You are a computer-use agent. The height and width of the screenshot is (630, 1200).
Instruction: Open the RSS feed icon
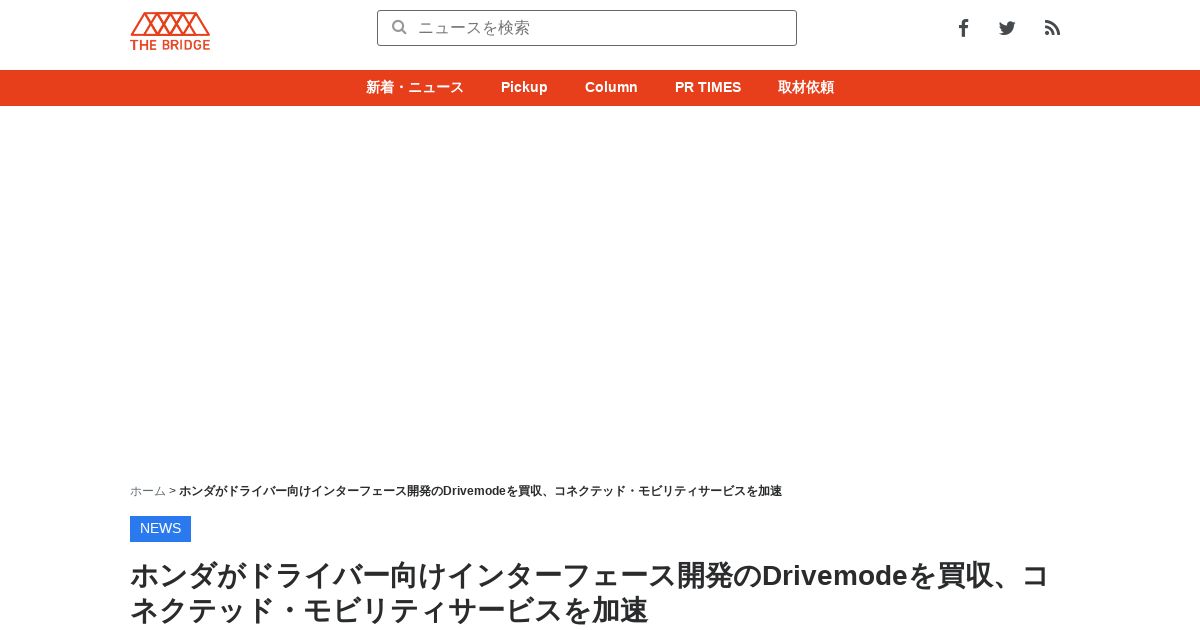click(1052, 28)
